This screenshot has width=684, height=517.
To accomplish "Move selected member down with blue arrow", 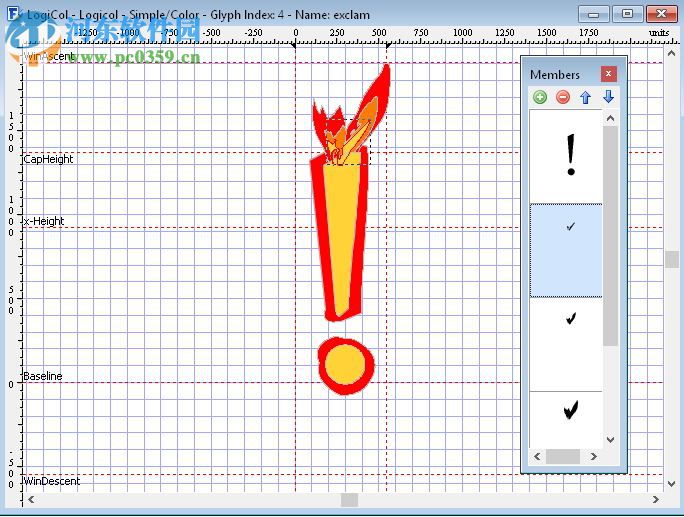I will [x=609, y=97].
